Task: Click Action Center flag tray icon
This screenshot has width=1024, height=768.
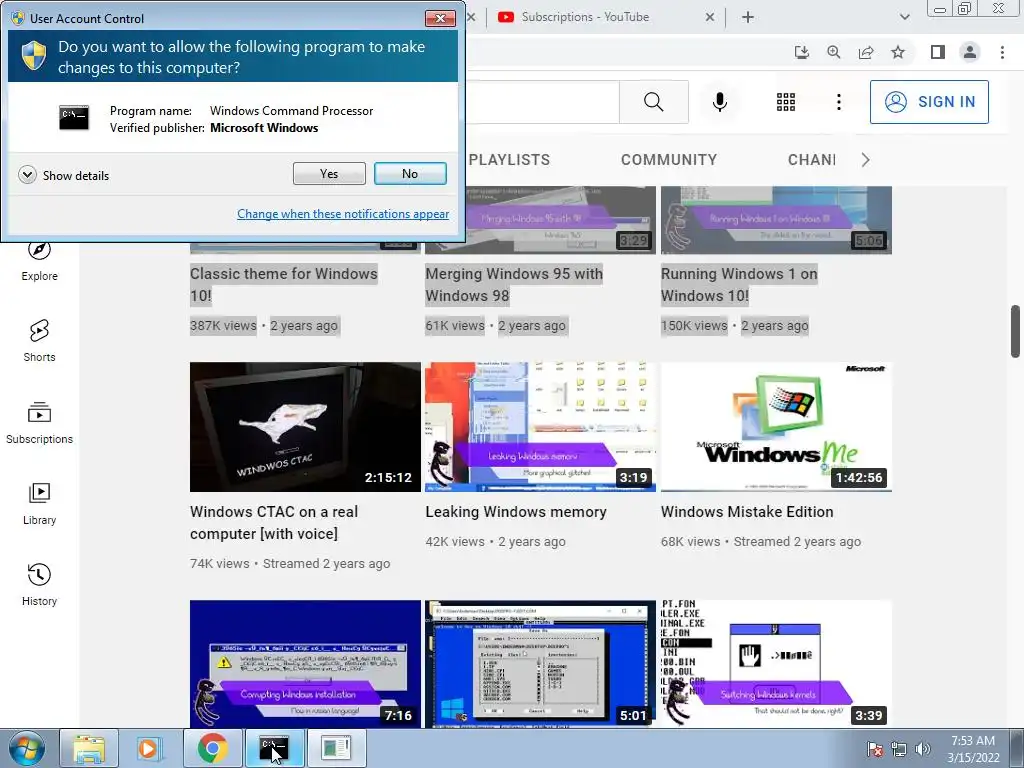Action: click(875, 749)
